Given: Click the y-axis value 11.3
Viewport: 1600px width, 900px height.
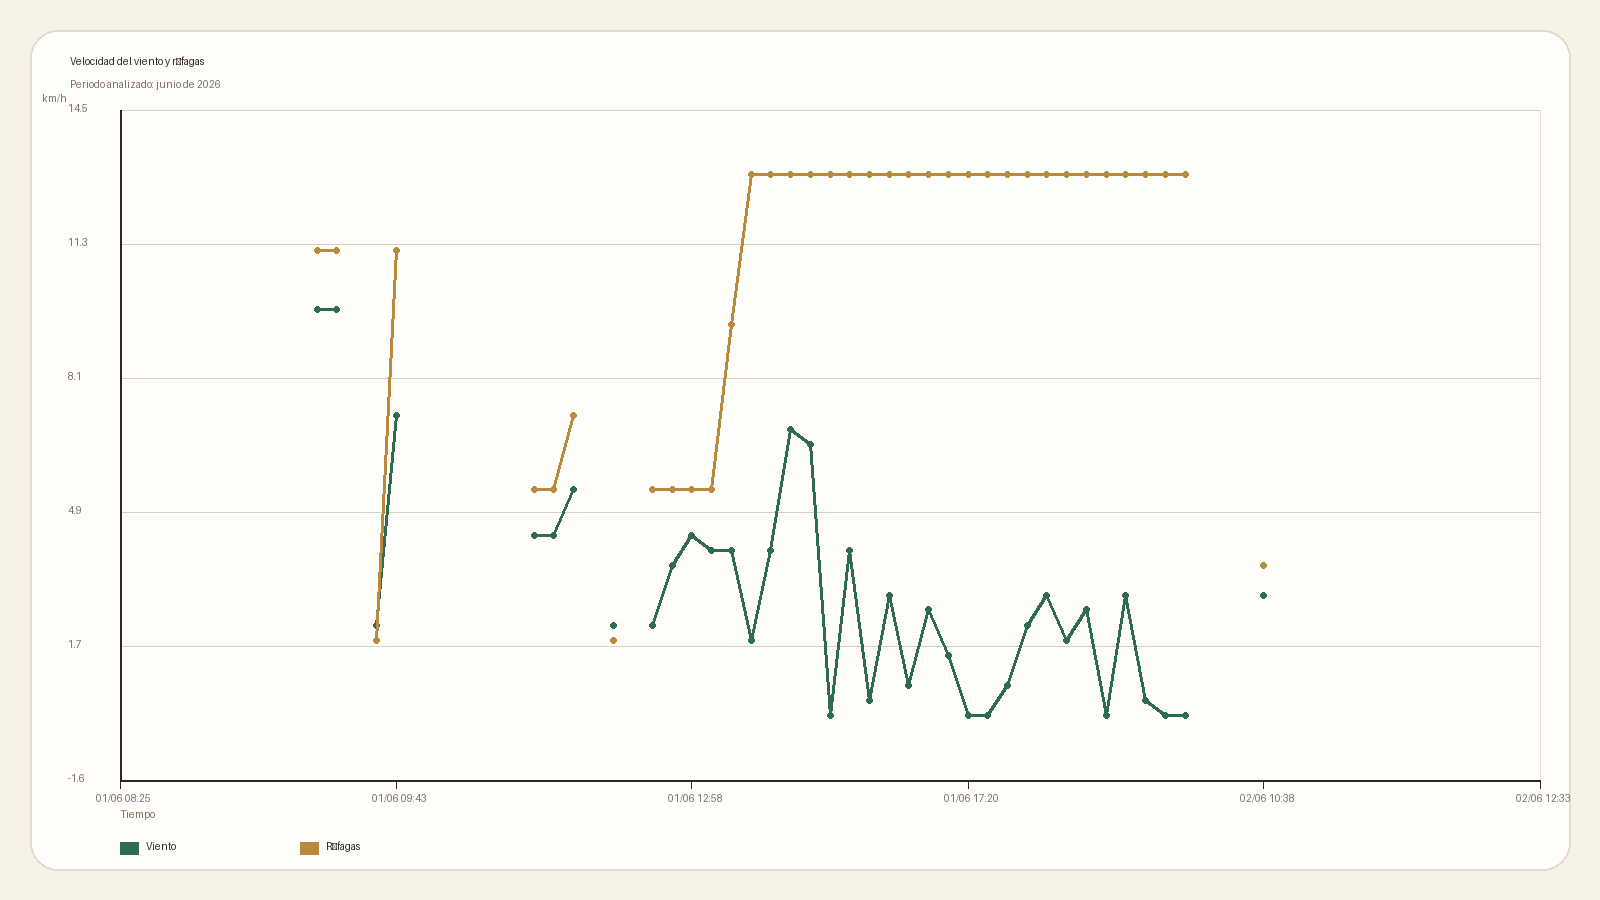Looking at the screenshot, I should [78, 243].
